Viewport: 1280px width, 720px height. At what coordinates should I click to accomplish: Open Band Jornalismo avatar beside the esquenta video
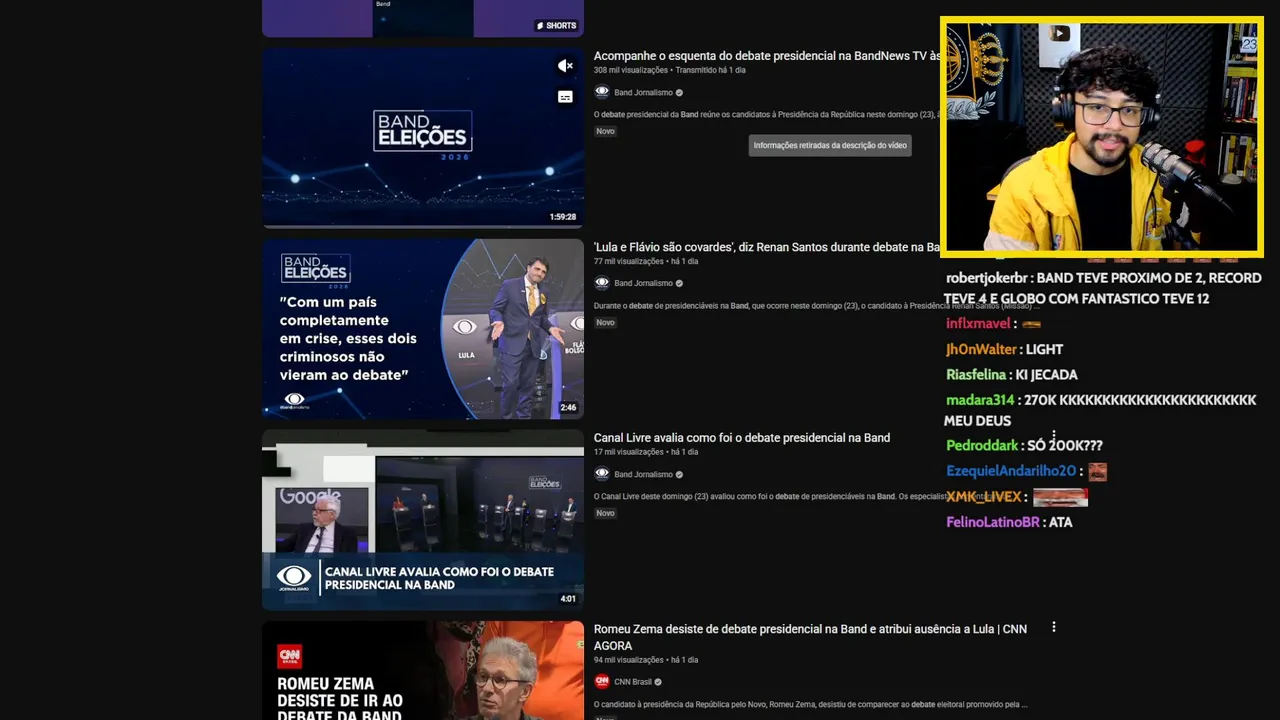pos(602,92)
